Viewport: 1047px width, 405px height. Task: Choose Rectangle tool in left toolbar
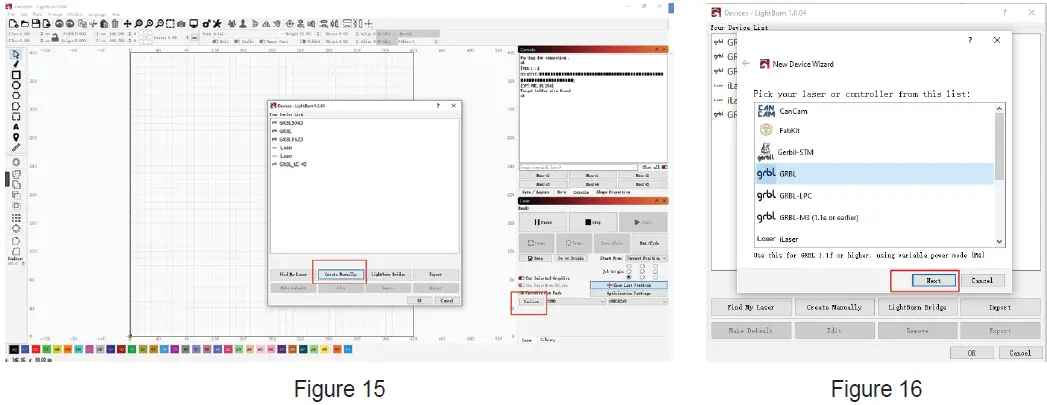coord(16,75)
